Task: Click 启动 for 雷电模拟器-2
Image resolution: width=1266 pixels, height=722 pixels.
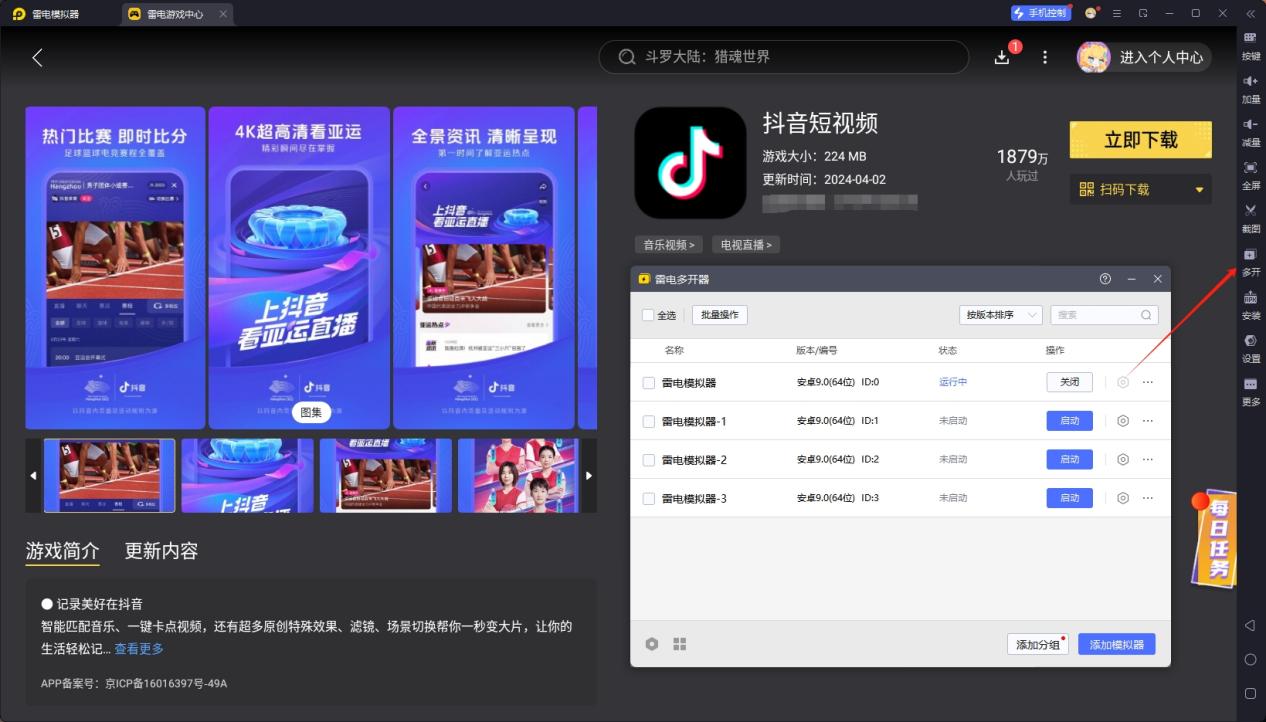Action: tap(1069, 459)
